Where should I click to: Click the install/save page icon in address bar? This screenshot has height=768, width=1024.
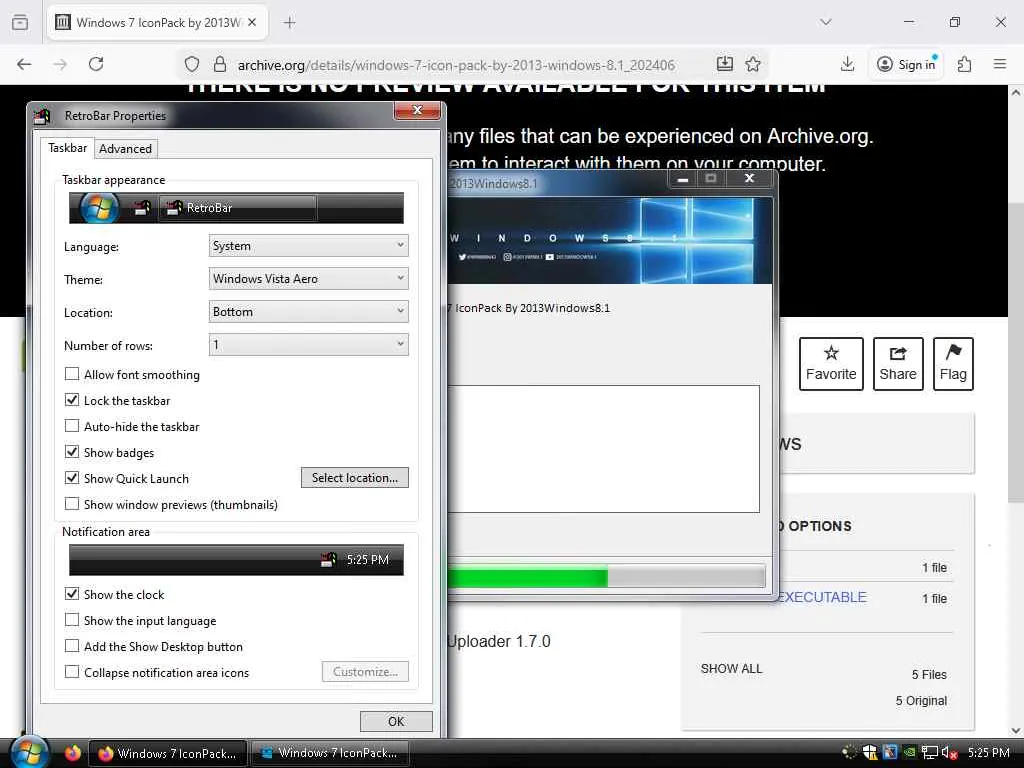click(725, 64)
